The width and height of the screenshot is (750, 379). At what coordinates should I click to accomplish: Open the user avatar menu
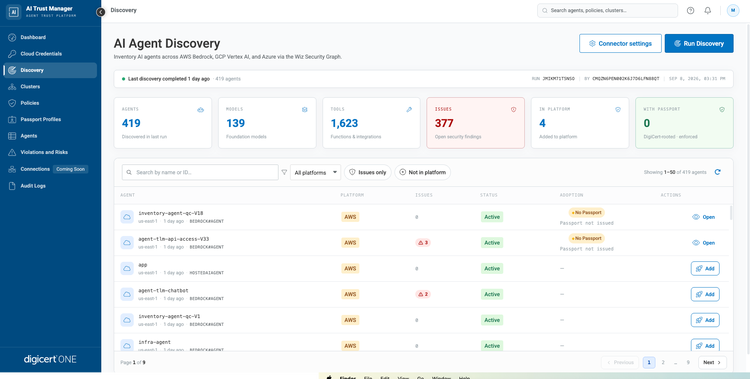click(x=733, y=11)
